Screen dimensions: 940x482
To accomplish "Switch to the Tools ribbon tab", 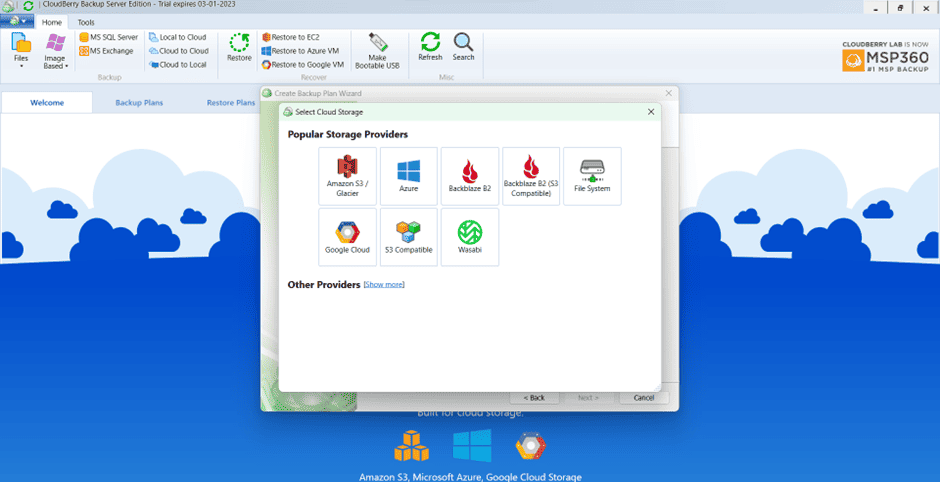I will point(86,22).
